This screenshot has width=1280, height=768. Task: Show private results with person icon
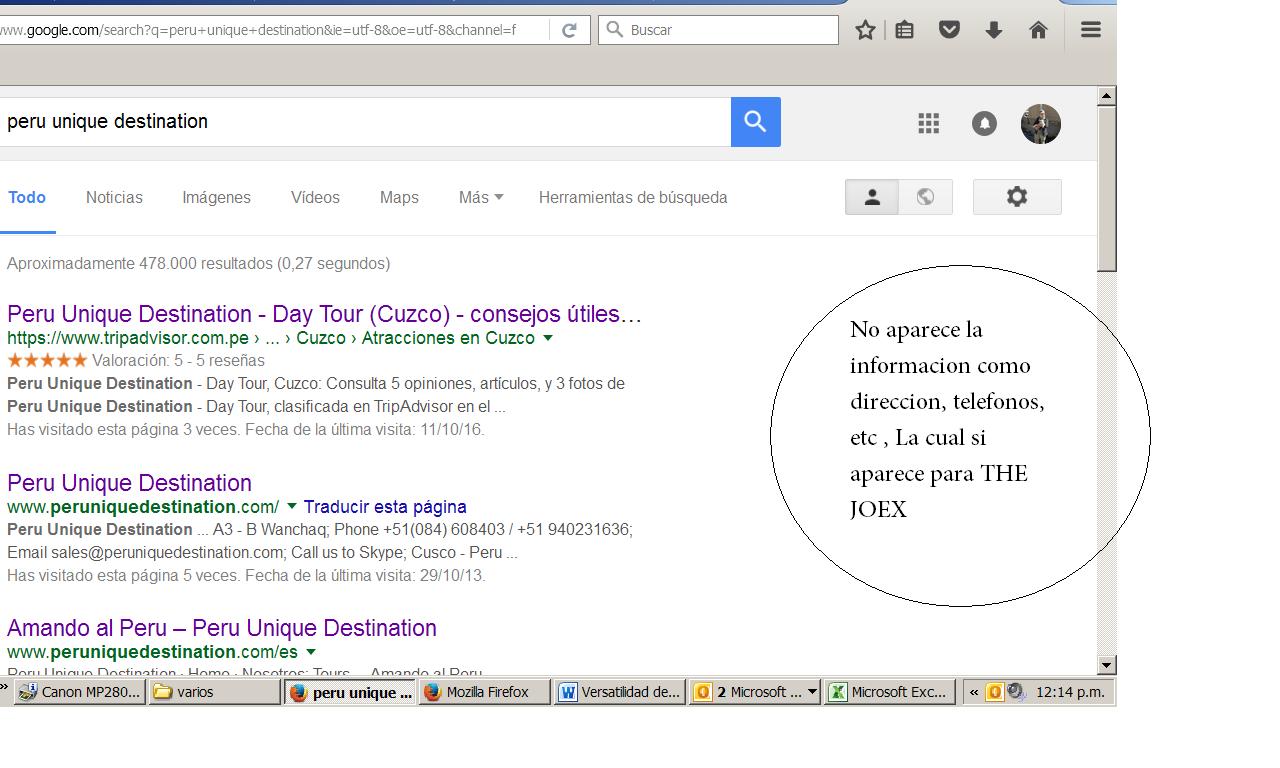click(872, 197)
